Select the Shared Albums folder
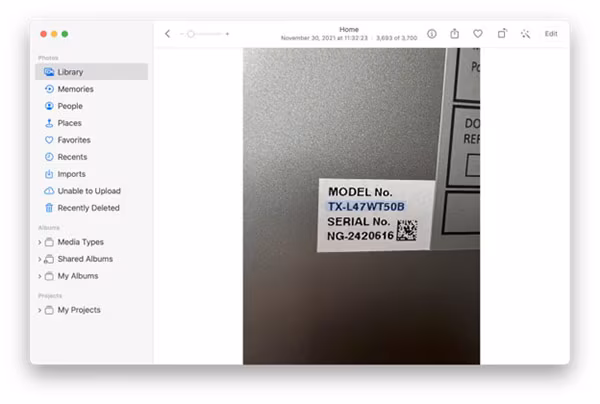This screenshot has height=404, width=600. click(x=91, y=259)
